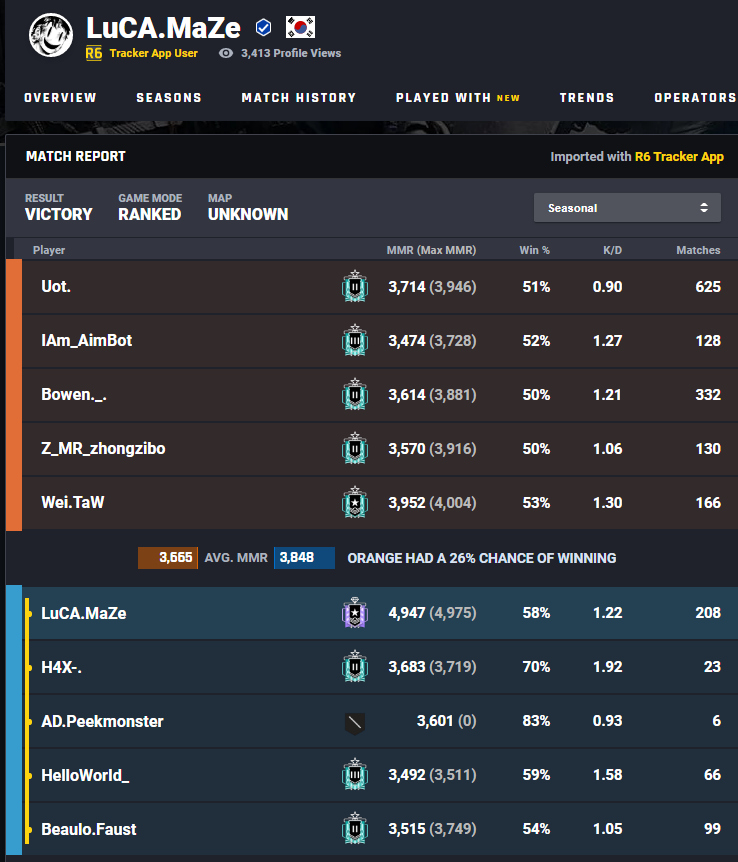The image size is (738, 862).
Task: Open player HelloWorld_ profile
Action: 85,775
